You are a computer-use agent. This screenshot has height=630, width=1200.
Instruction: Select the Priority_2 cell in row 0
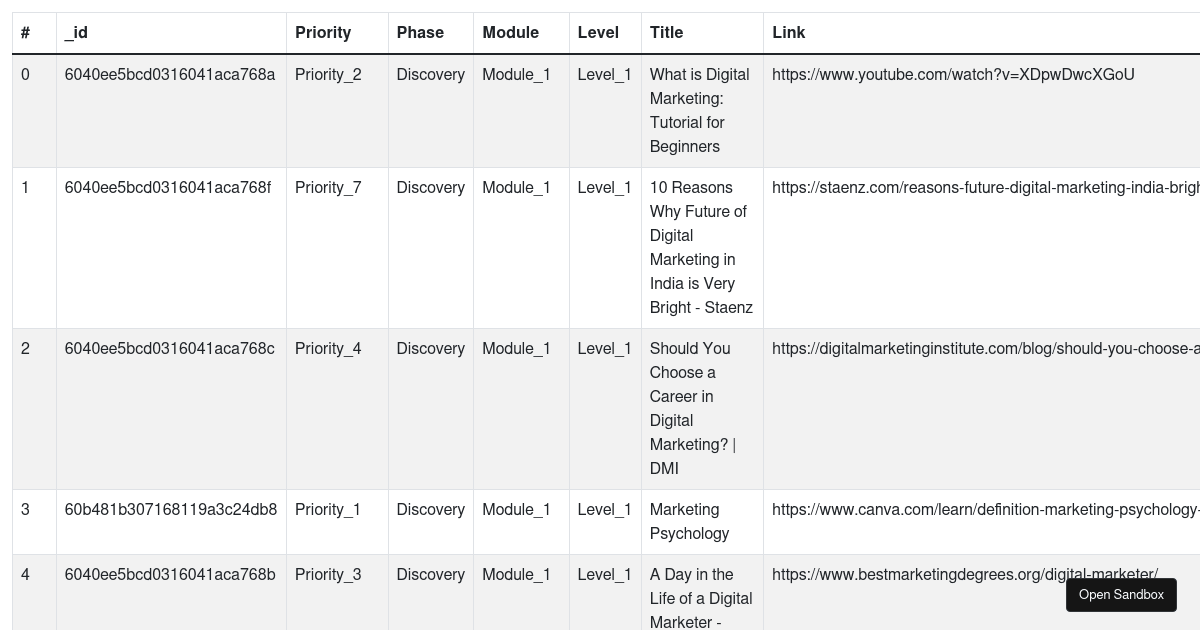(x=328, y=74)
